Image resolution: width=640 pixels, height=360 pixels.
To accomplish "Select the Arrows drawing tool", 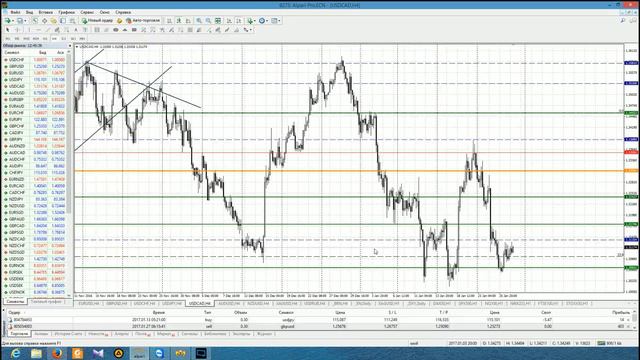I will (x=246, y=30).
